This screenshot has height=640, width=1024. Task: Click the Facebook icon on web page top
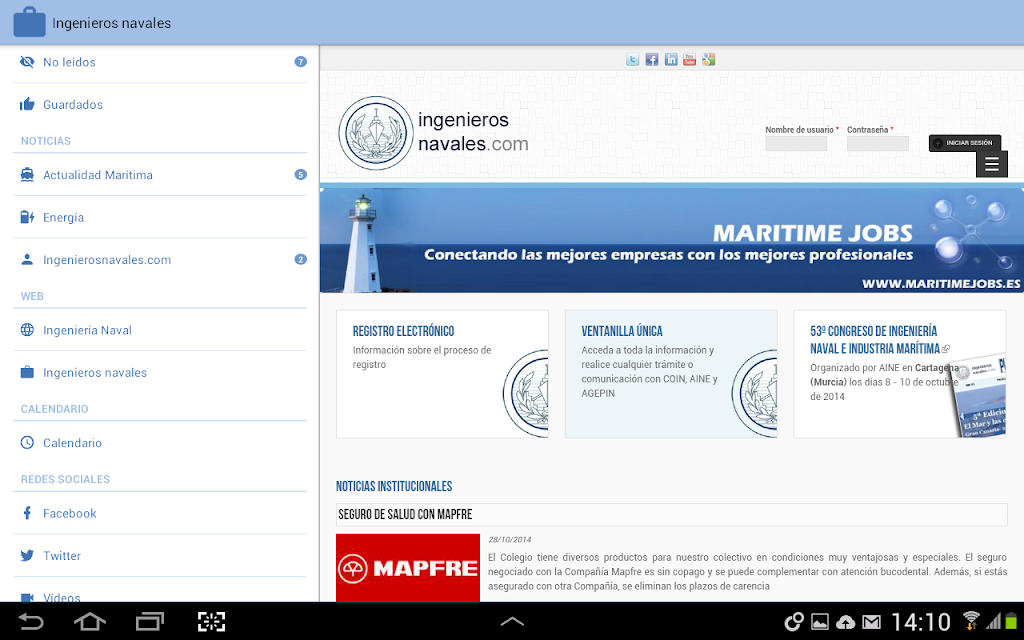(x=652, y=59)
